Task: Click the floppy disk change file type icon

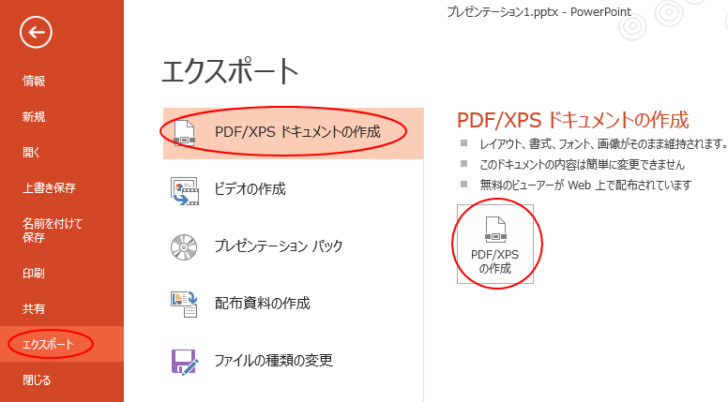Action: 185,362
